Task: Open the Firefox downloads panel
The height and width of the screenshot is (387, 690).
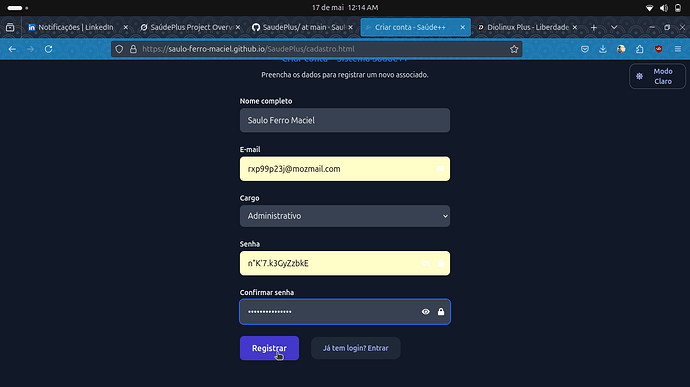Action: [x=603, y=49]
